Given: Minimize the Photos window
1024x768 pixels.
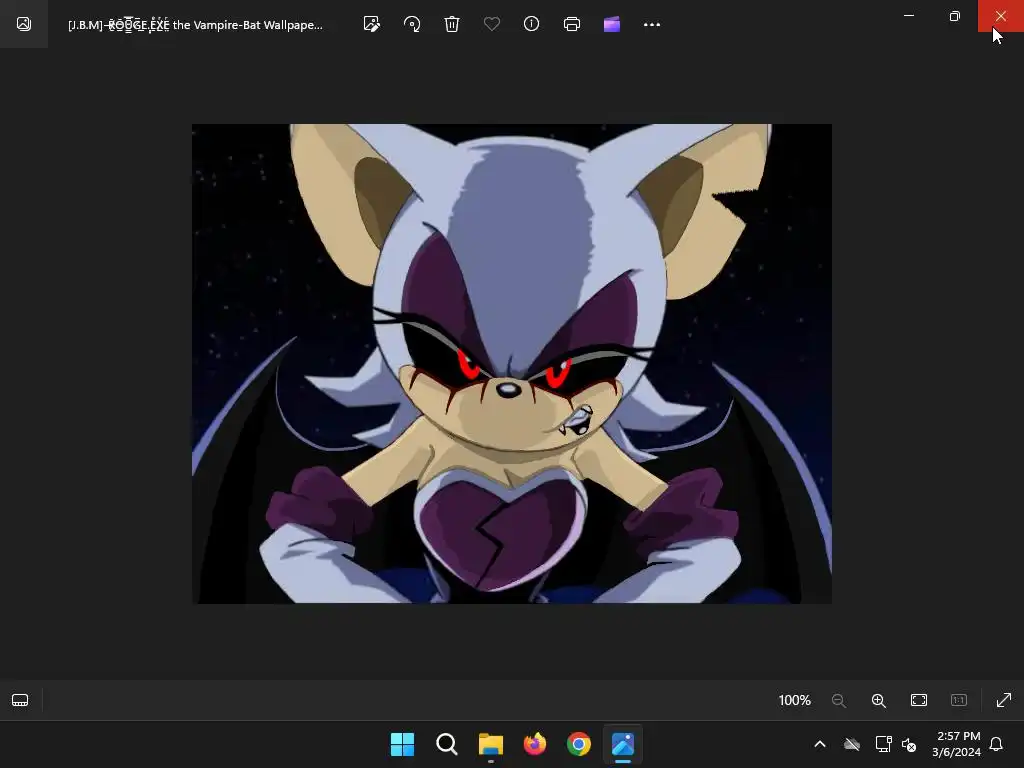Looking at the screenshot, I should point(909,16).
